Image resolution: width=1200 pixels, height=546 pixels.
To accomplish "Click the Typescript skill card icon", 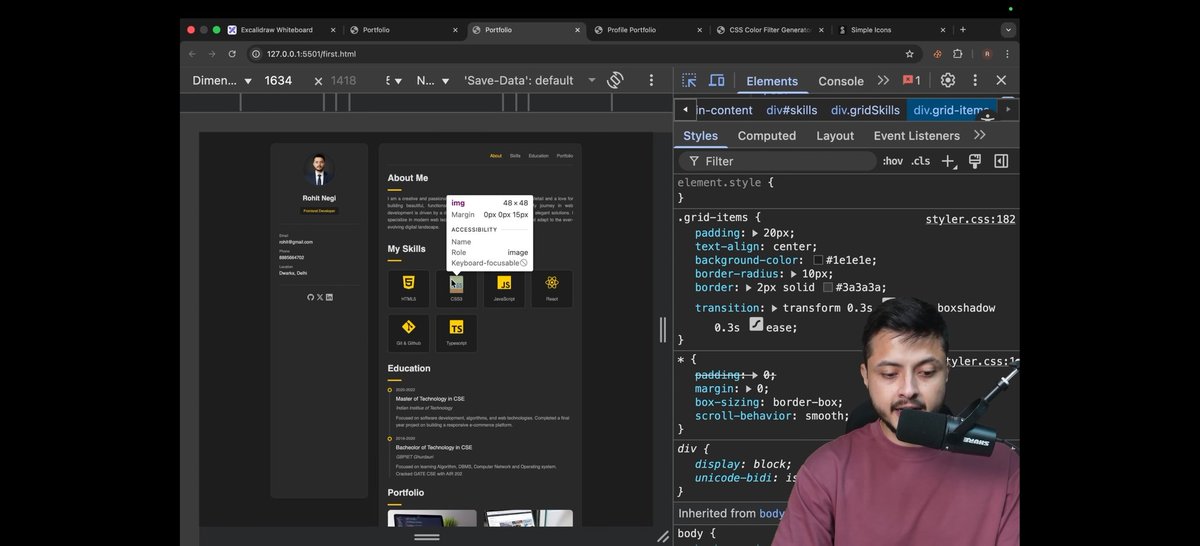I will (456, 327).
